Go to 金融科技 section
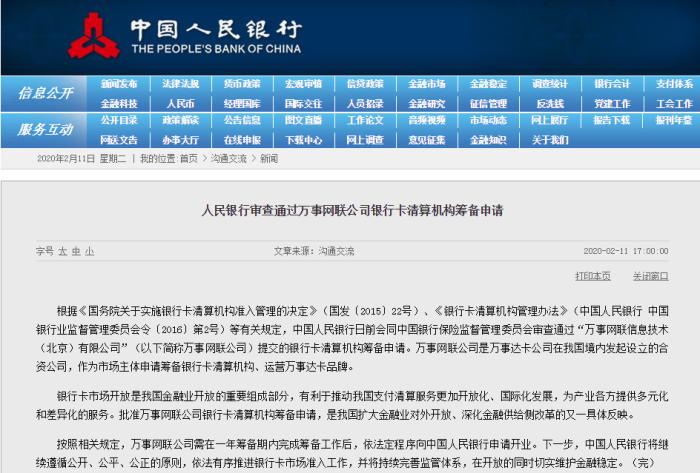This screenshot has height=473, width=700. [119, 104]
